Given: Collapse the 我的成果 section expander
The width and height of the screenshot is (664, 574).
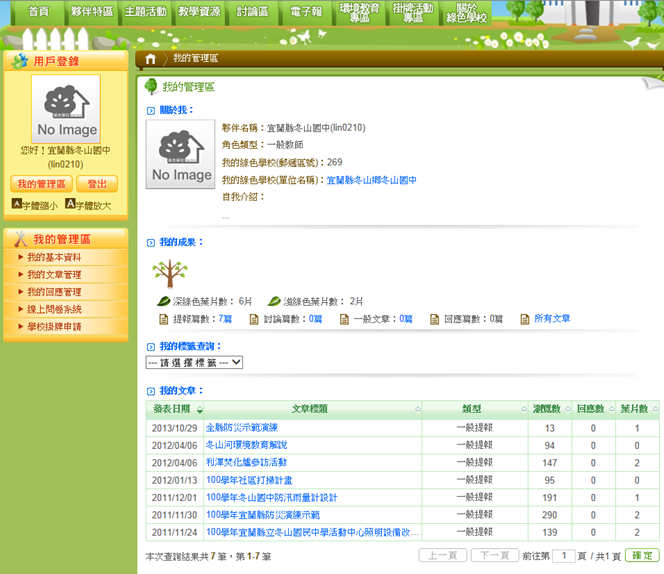Looking at the screenshot, I should tap(151, 243).
